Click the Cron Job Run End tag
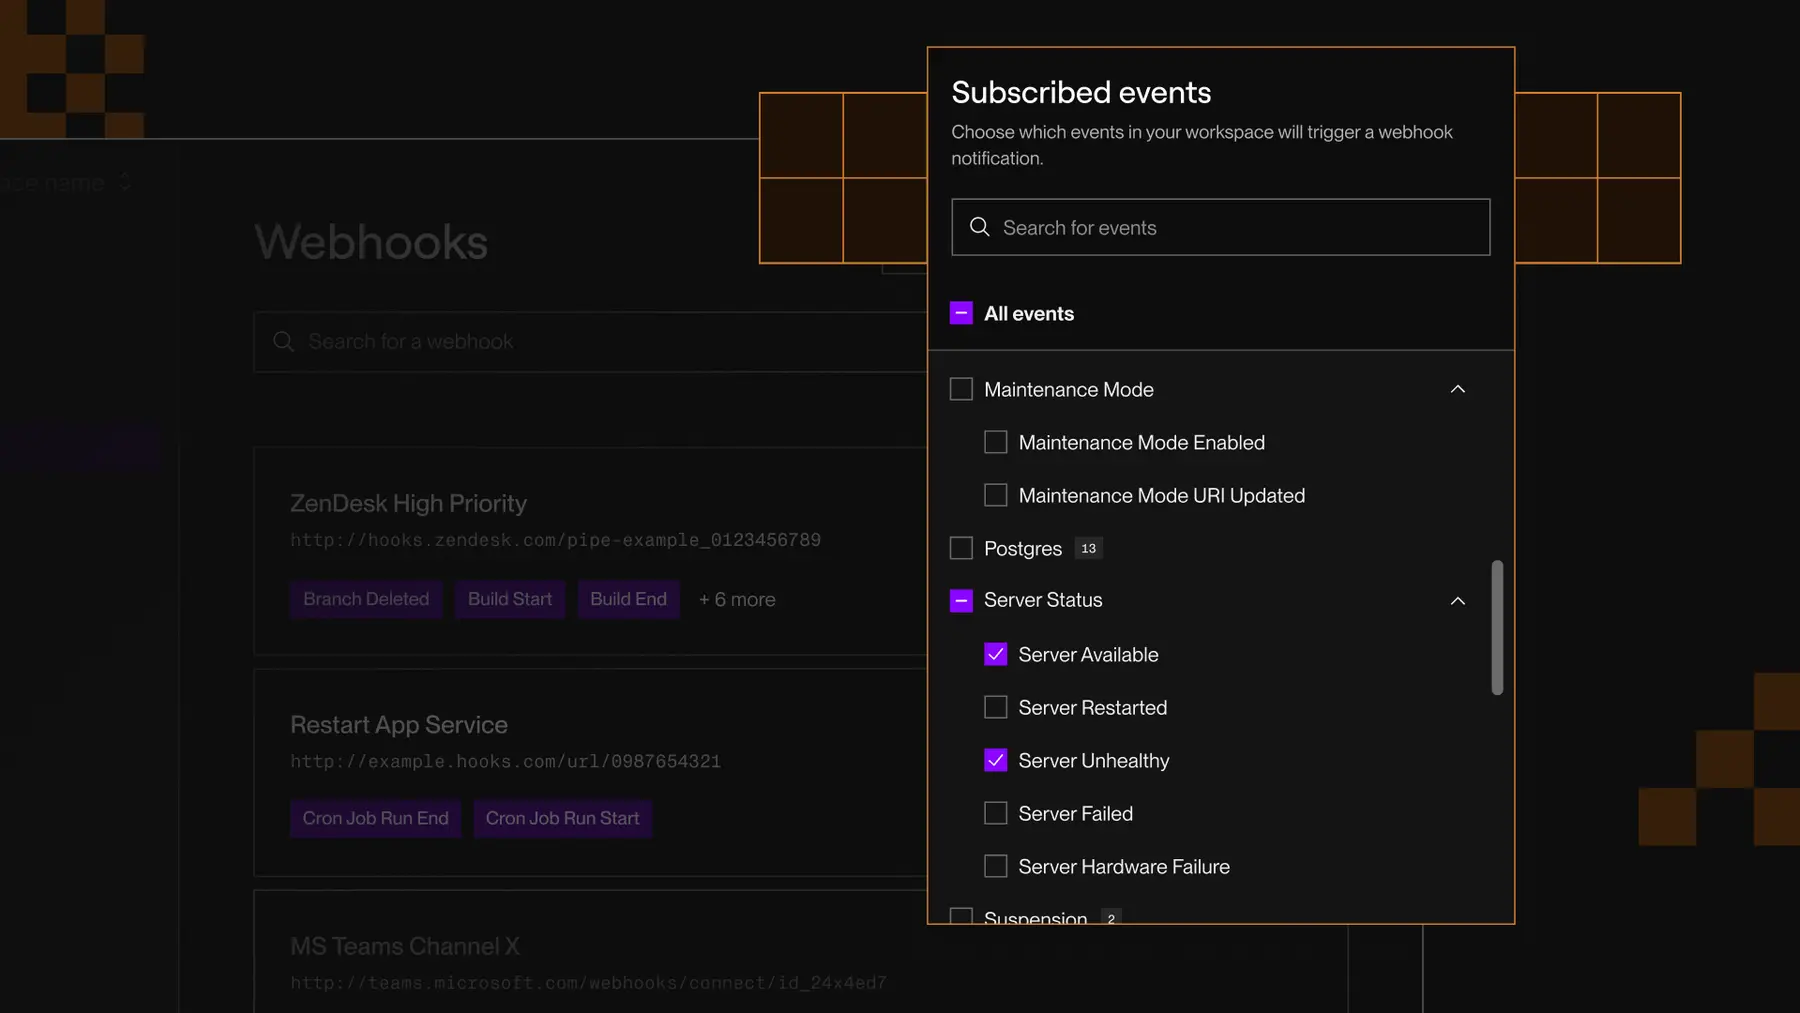Screen dimensions: 1800x1013 (x=375, y=818)
